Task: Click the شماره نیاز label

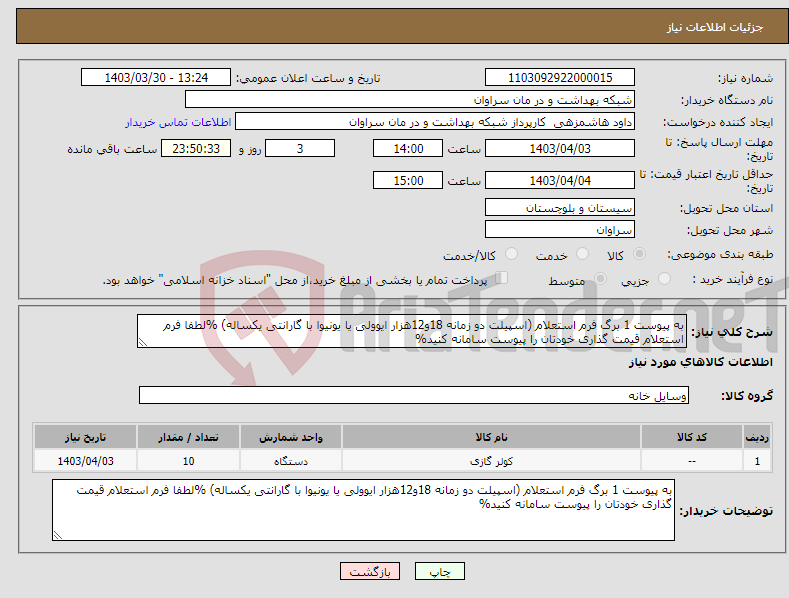Action: (x=745, y=79)
